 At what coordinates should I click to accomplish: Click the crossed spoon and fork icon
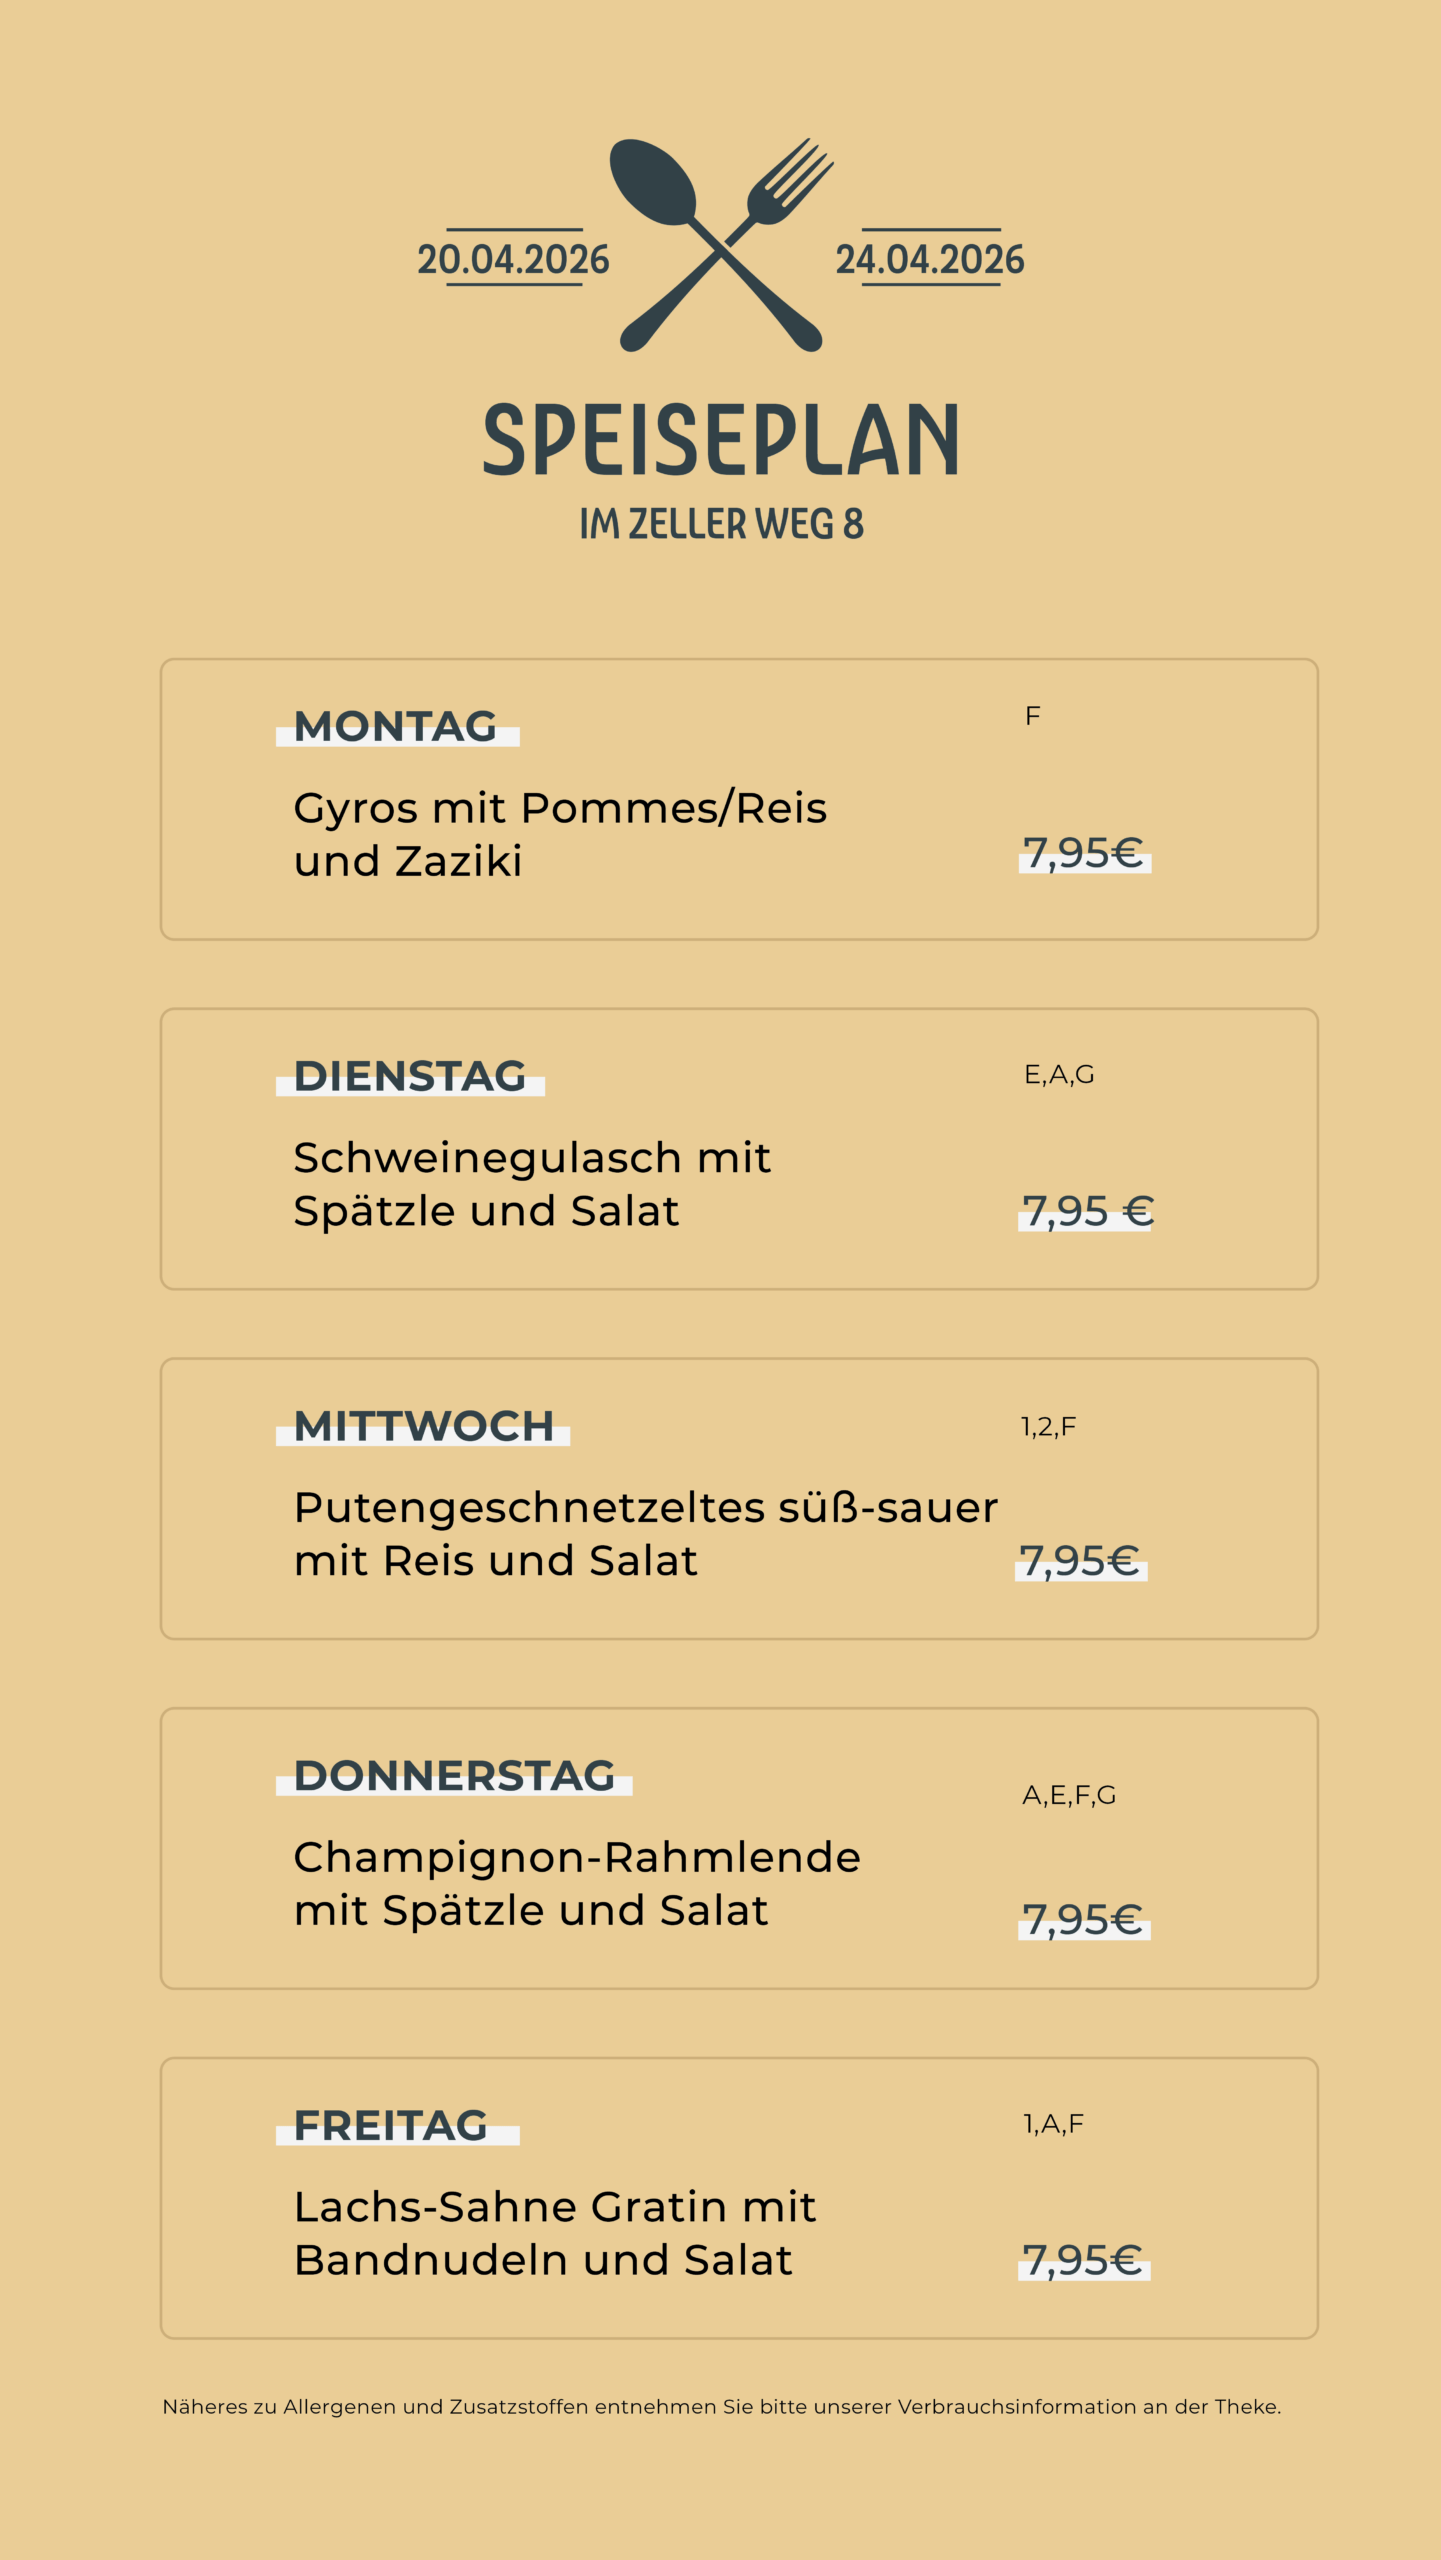[x=721, y=245]
